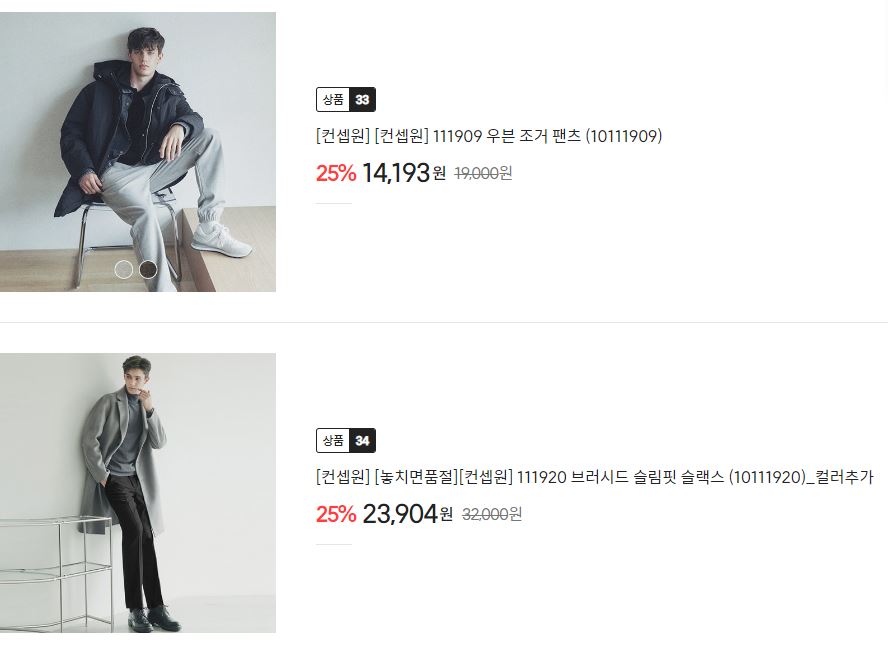The image size is (888, 650).
Task: Open the 111909 우븐 조거 팬츠 title link
Action: (489, 136)
